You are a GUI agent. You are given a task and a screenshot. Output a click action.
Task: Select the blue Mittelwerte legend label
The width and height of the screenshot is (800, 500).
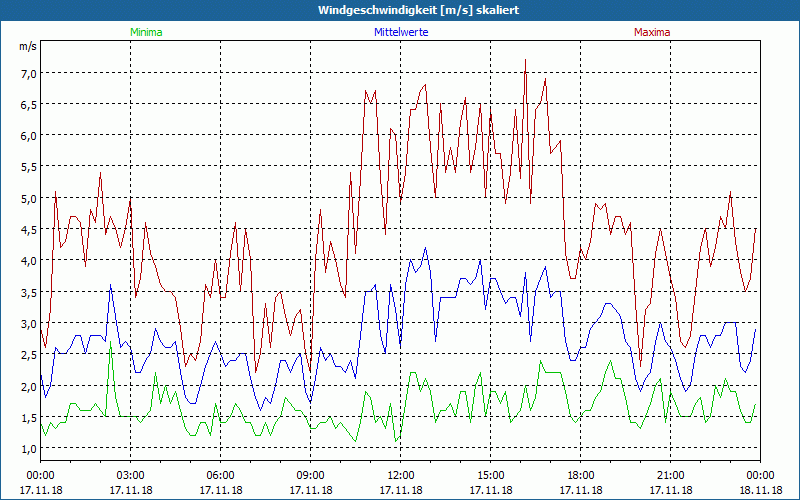coord(401,32)
